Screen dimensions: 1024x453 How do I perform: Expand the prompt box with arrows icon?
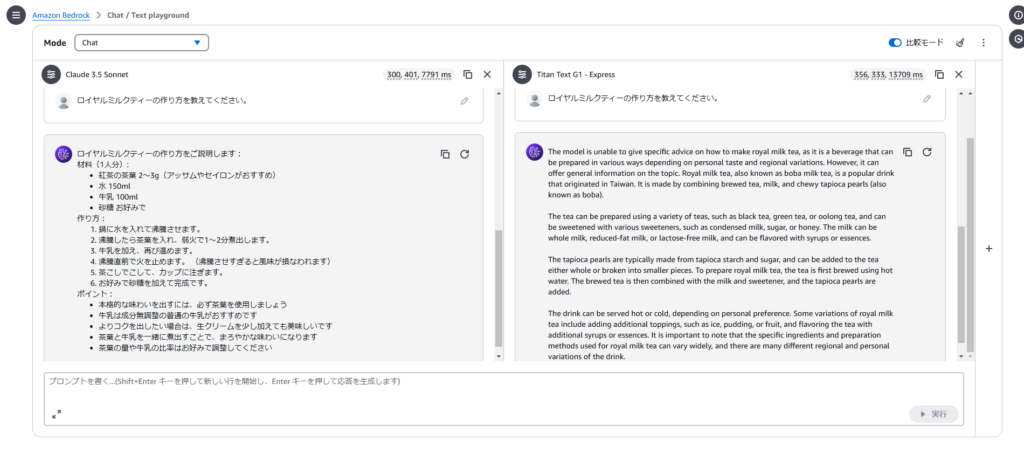(x=56, y=414)
